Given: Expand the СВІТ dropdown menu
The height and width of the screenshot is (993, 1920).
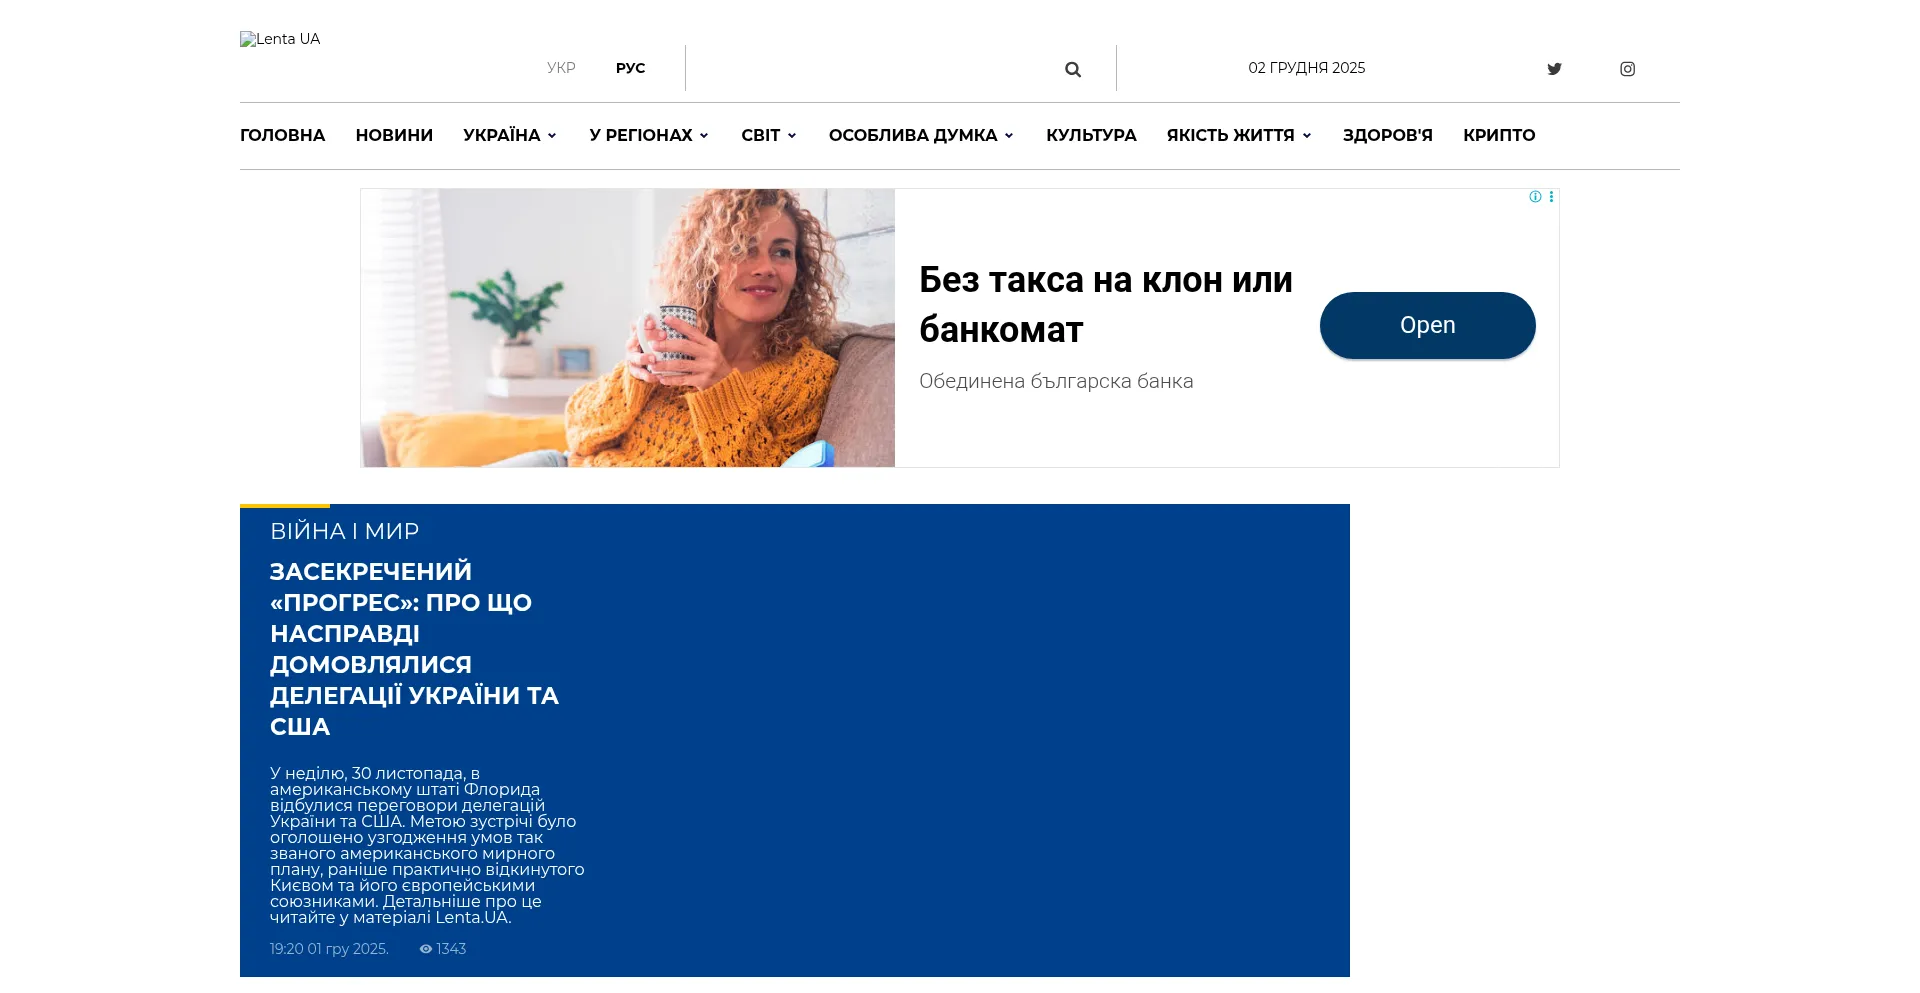Looking at the screenshot, I should click(769, 135).
